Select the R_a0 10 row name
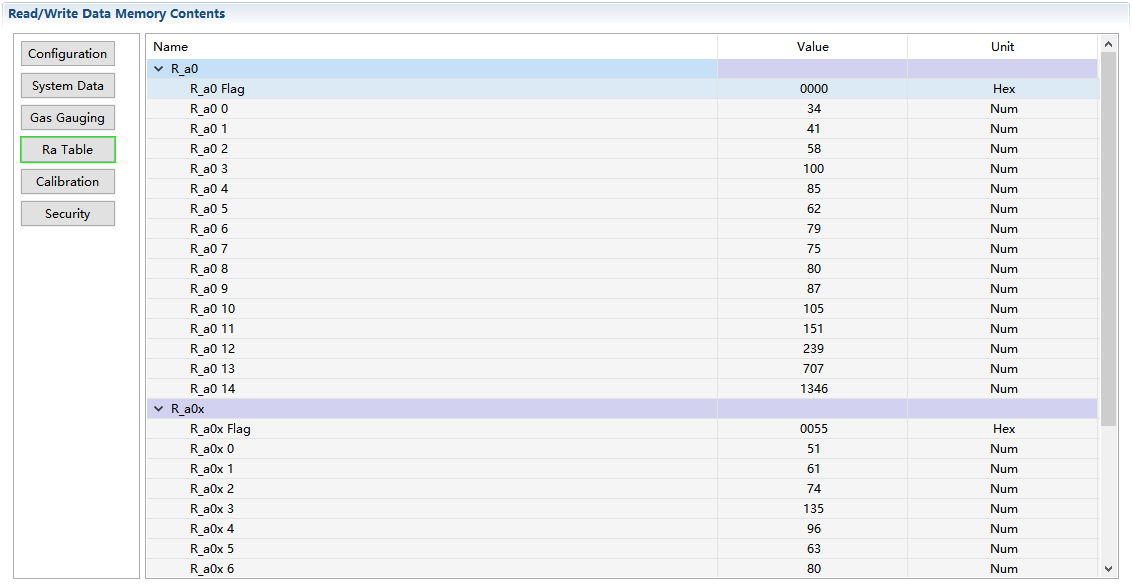The height and width of the screenshot is (588, 1132). click(x=212, y=308)
